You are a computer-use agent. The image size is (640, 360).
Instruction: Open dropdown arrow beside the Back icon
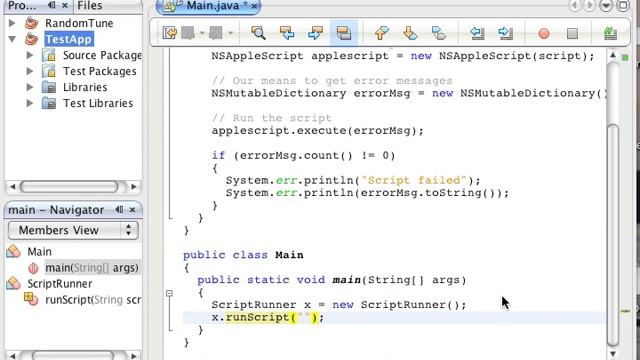click(202, 33)
